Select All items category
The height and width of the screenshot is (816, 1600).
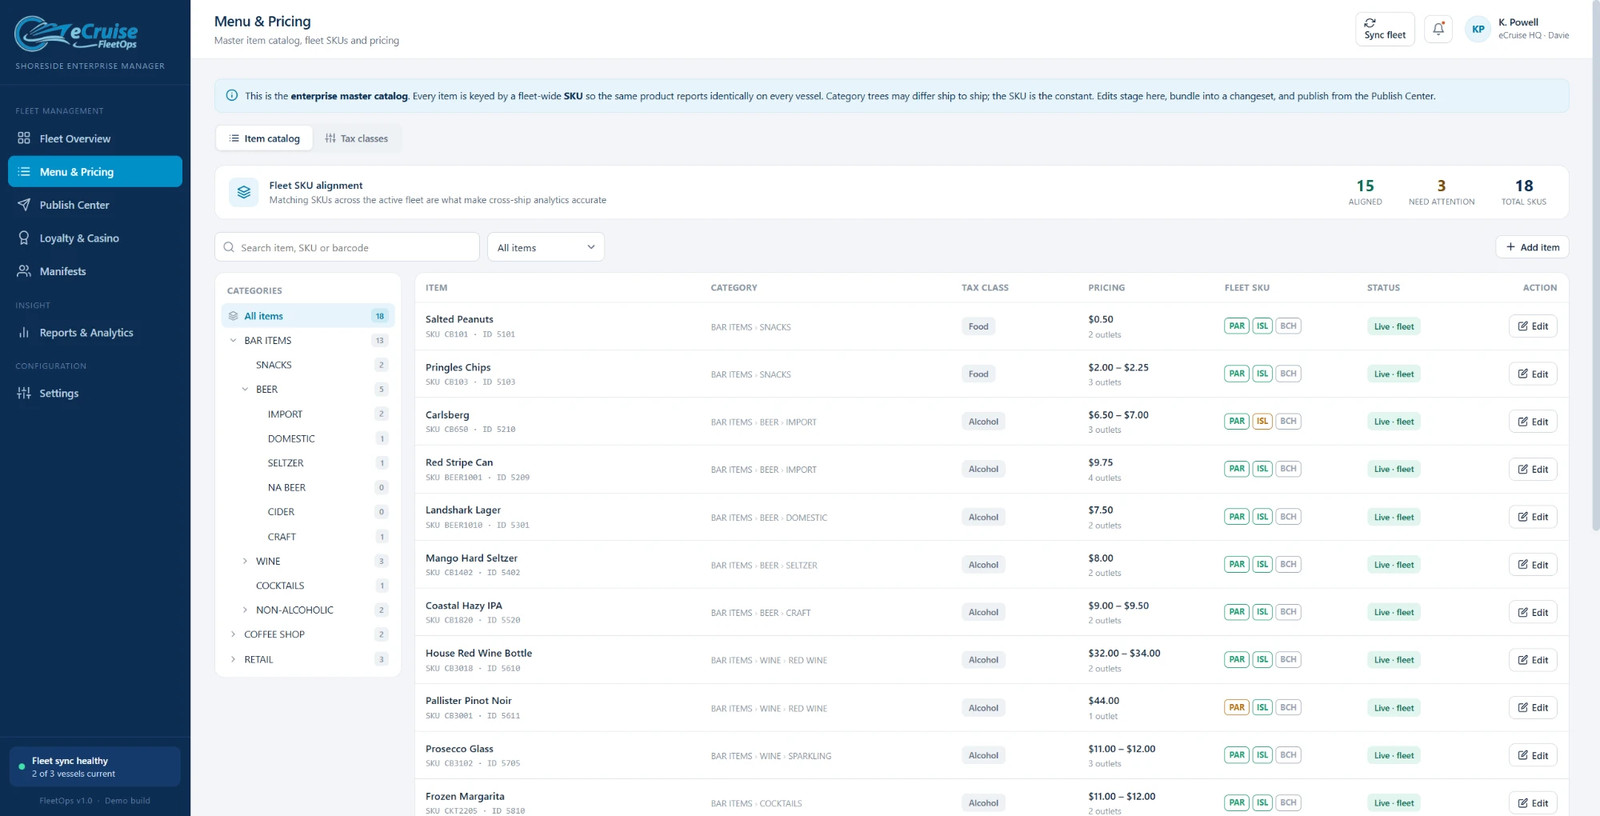tap(308, 316)
